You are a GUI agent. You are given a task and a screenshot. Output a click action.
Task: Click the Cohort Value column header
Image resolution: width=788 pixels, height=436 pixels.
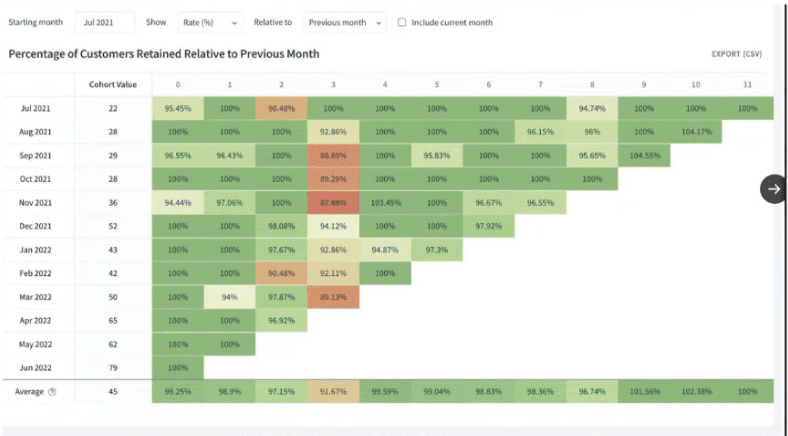coord(113,85)
